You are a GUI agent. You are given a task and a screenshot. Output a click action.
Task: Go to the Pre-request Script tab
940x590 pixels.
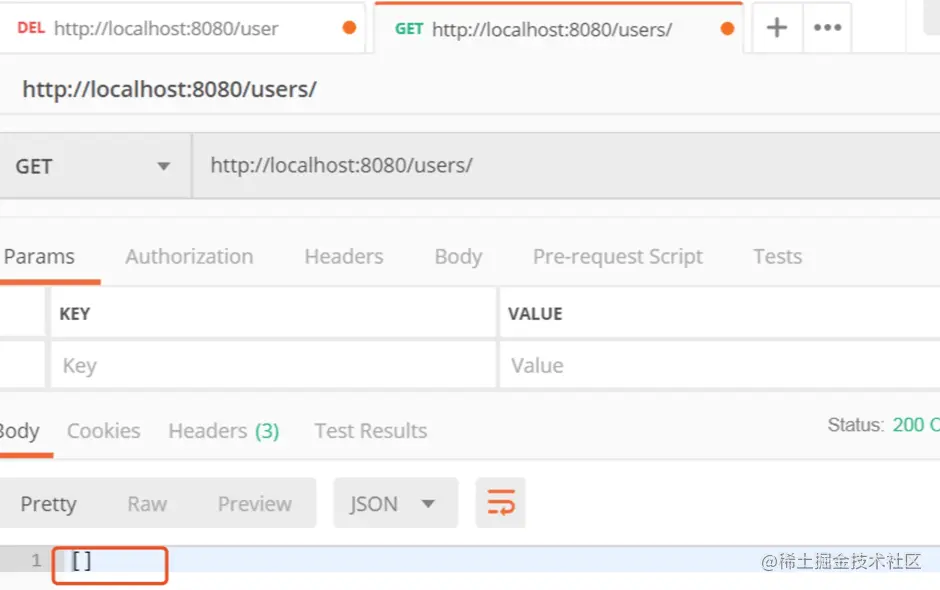tap(617, 257)
